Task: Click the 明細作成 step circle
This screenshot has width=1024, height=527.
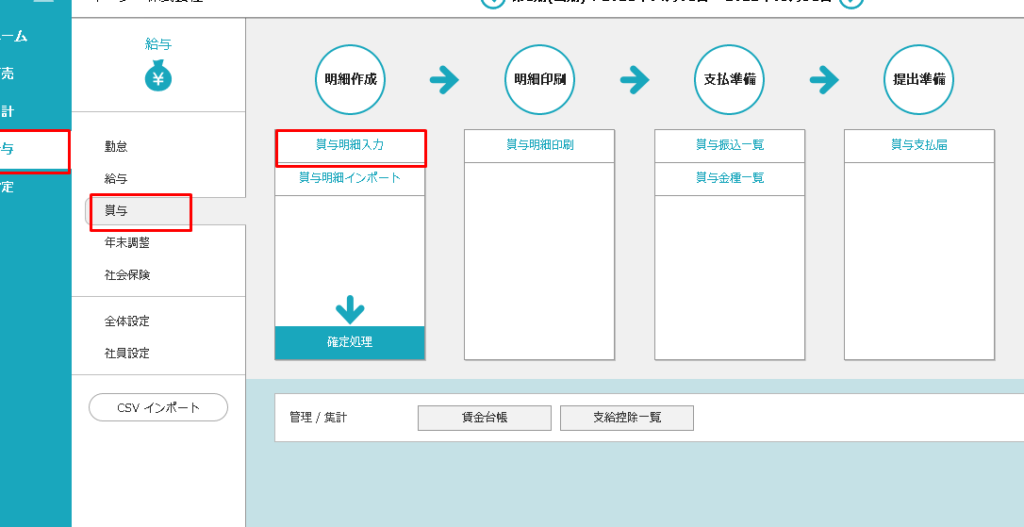Action: point(350,80)
